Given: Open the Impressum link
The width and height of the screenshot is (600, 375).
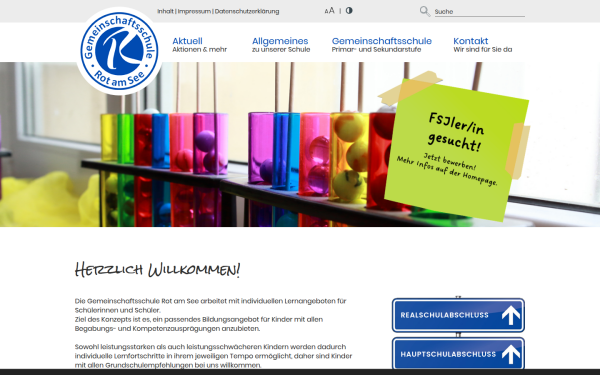Looking at the screenshot, I should (x=194, y=11).
